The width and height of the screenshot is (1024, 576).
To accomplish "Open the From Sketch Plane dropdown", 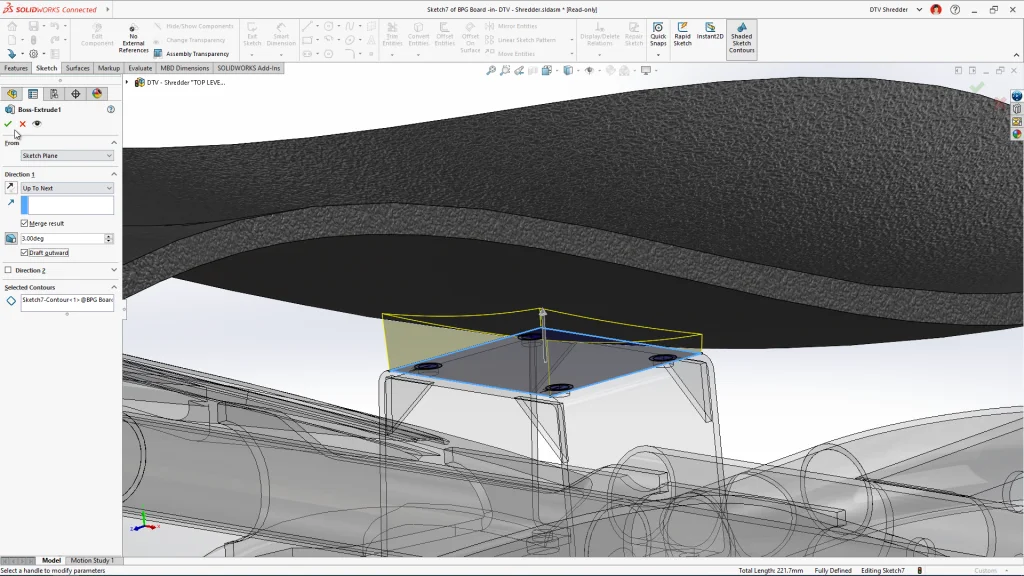I will click(67, 156).
